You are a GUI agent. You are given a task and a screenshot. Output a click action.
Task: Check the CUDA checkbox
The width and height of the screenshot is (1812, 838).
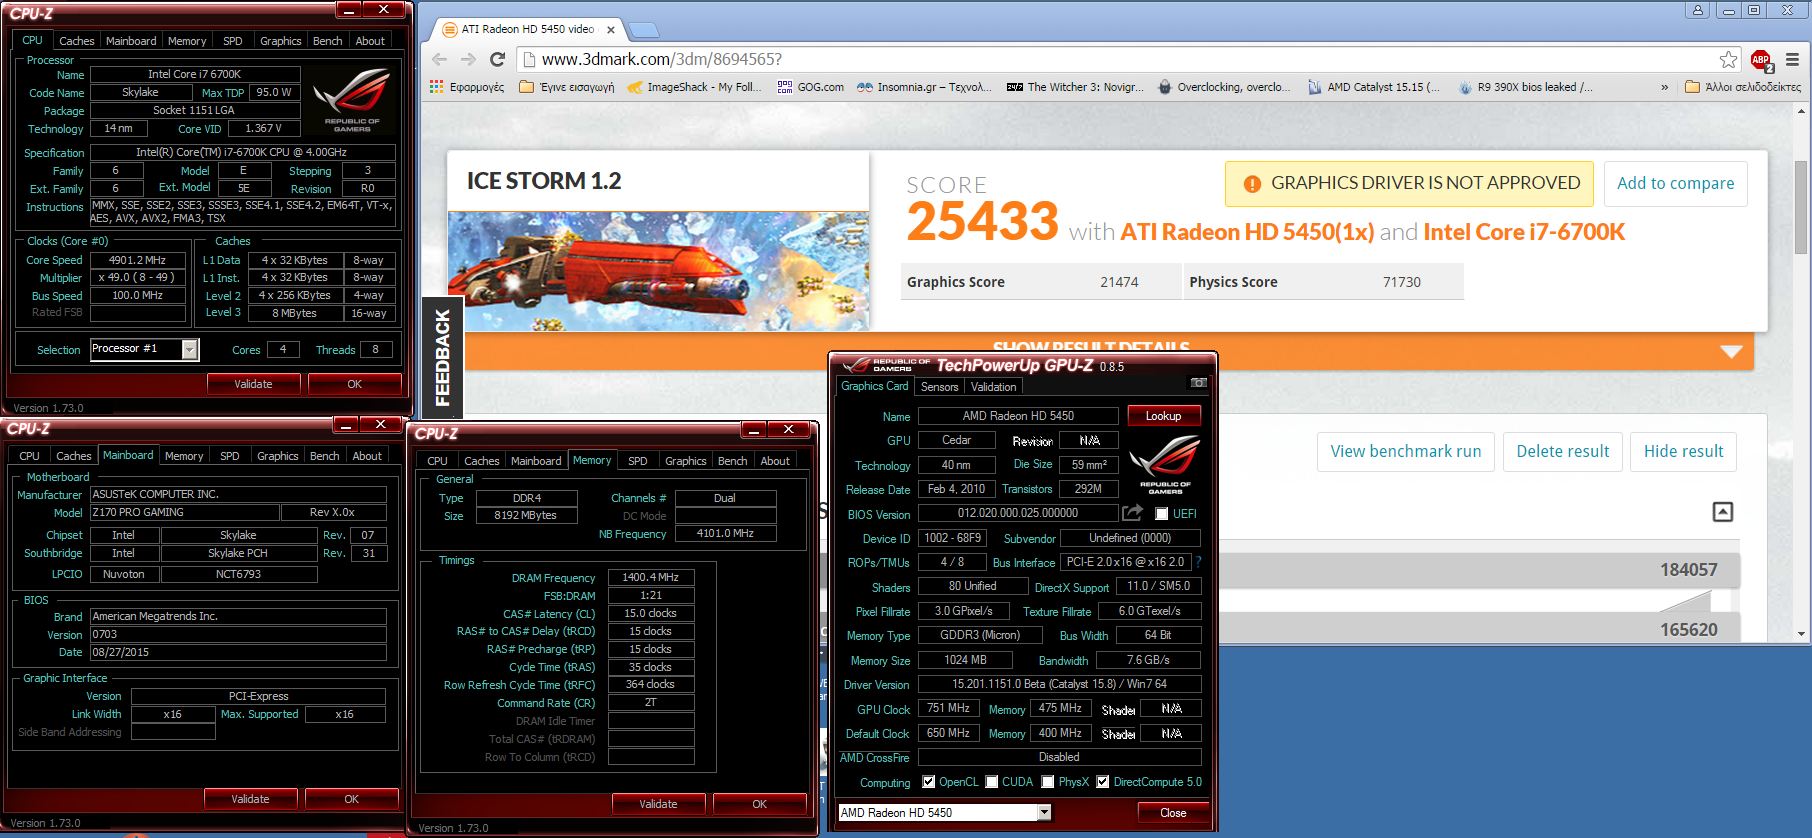tap(992, 782)
